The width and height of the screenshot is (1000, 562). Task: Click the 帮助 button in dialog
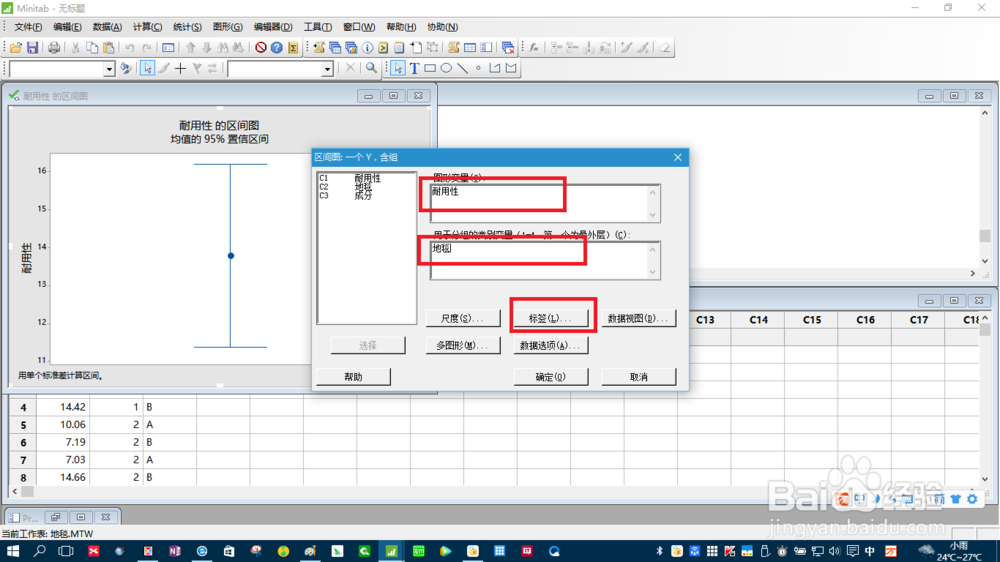pos(353,376)
